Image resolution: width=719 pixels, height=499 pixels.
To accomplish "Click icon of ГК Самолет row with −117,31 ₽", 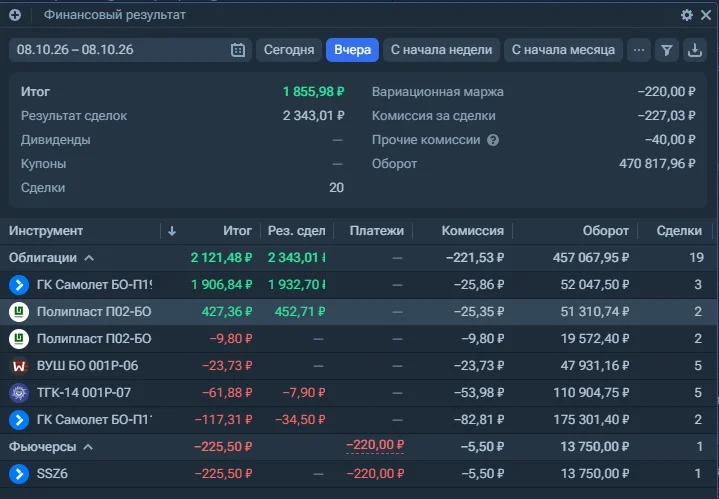I will (19, 420).
